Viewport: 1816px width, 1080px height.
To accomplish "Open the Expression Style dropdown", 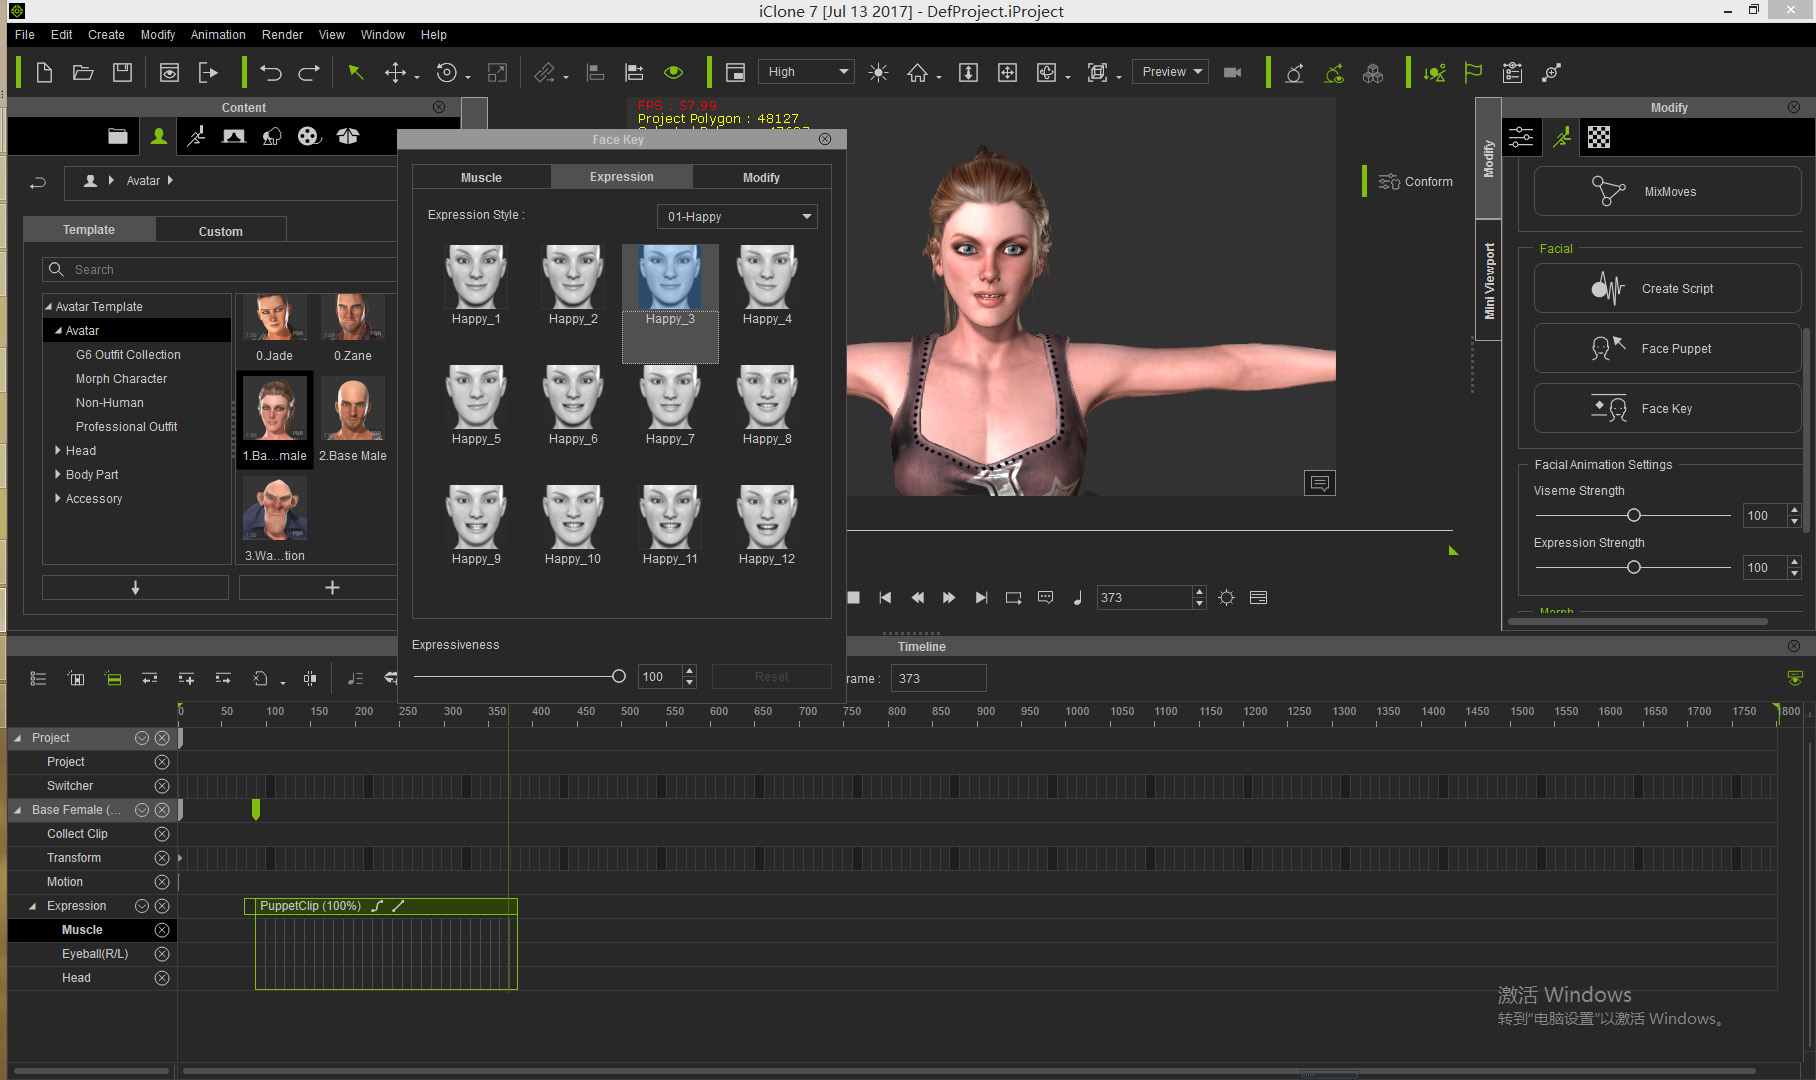I will [737, 216].
